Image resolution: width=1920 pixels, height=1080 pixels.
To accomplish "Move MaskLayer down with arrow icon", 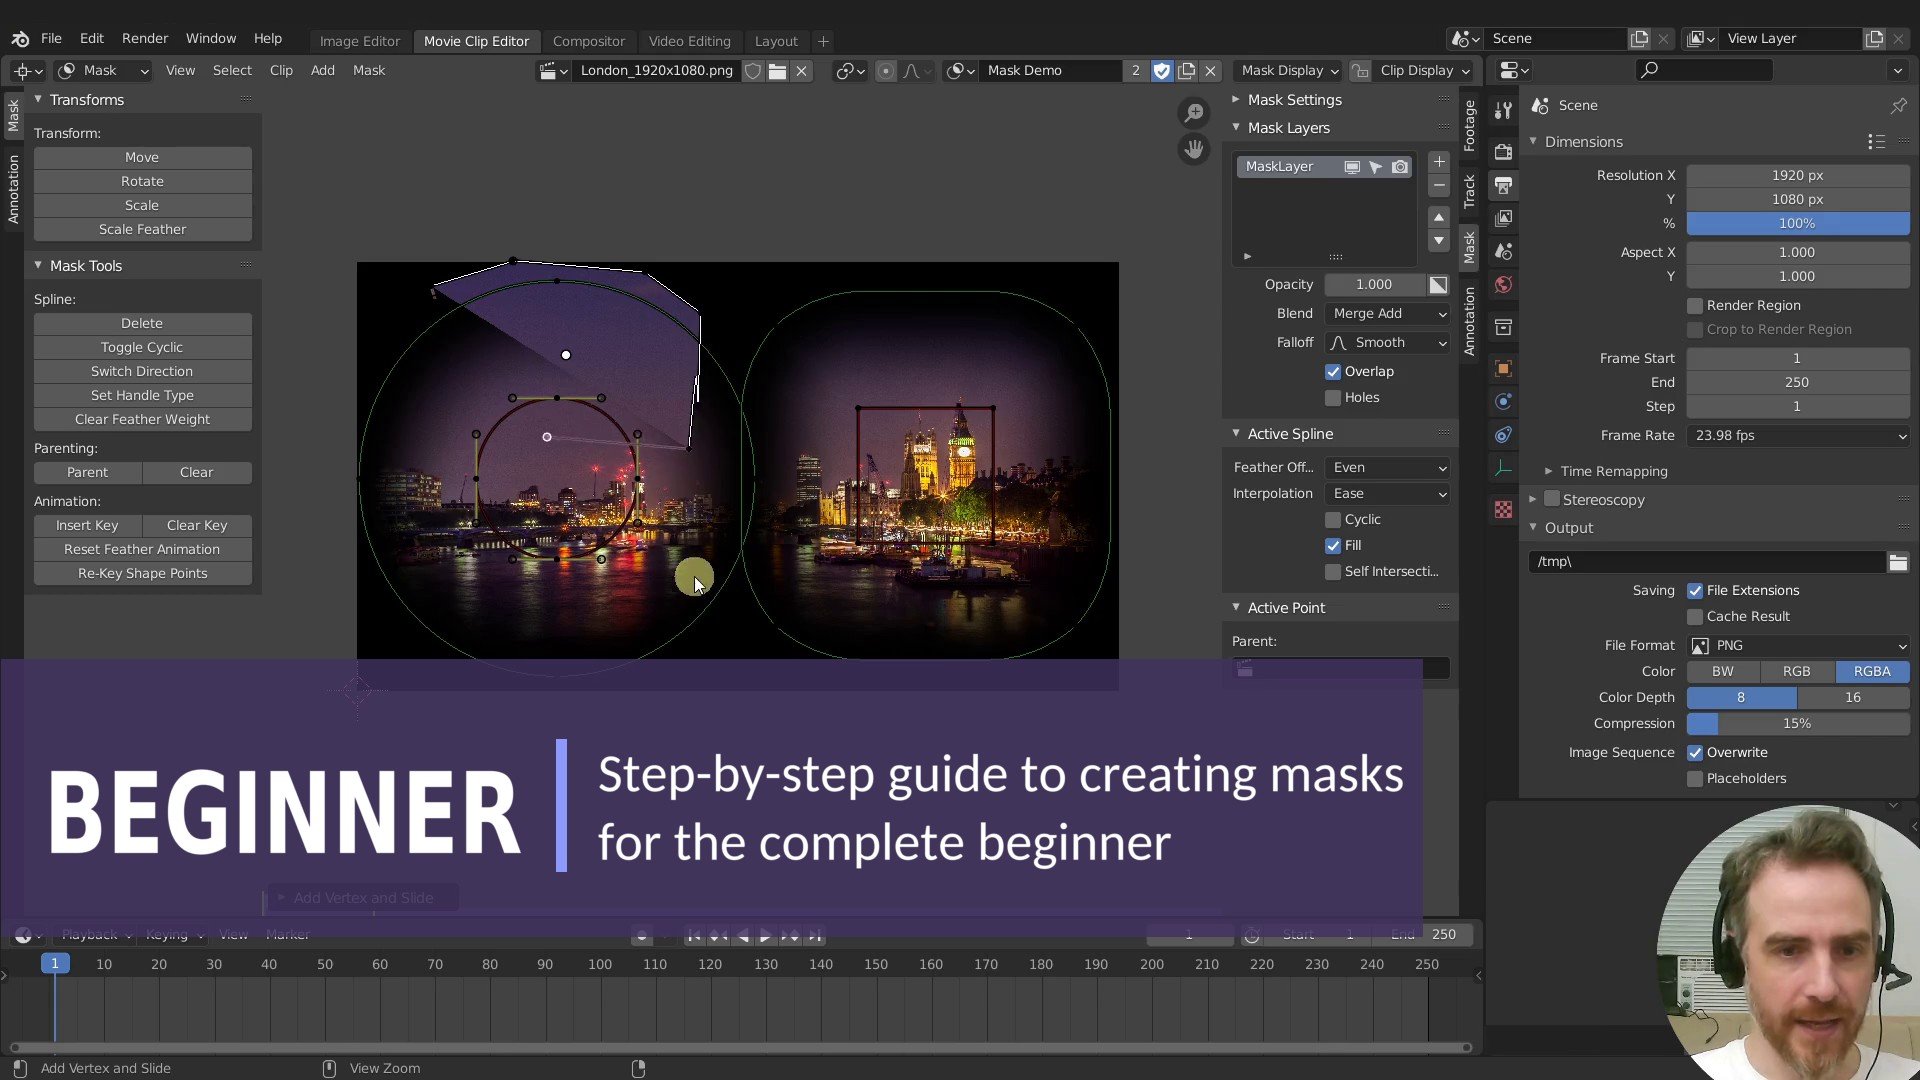I will point(1439,241).
